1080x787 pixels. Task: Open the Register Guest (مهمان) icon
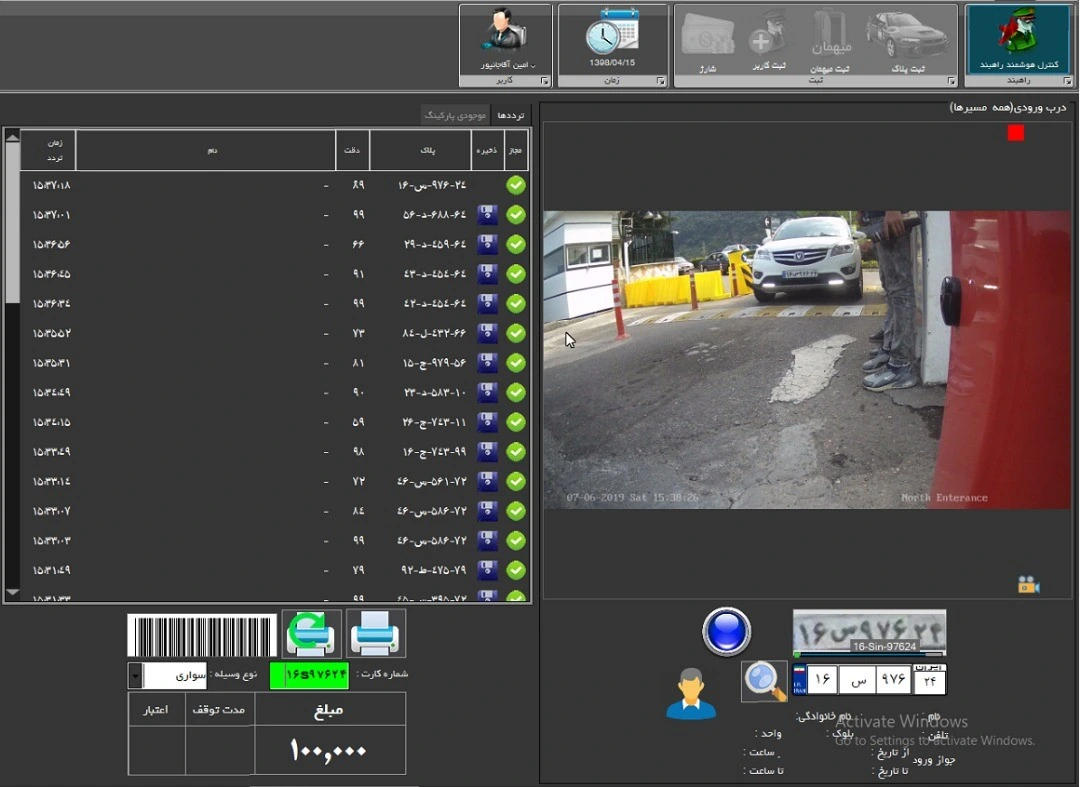(830, 37)
